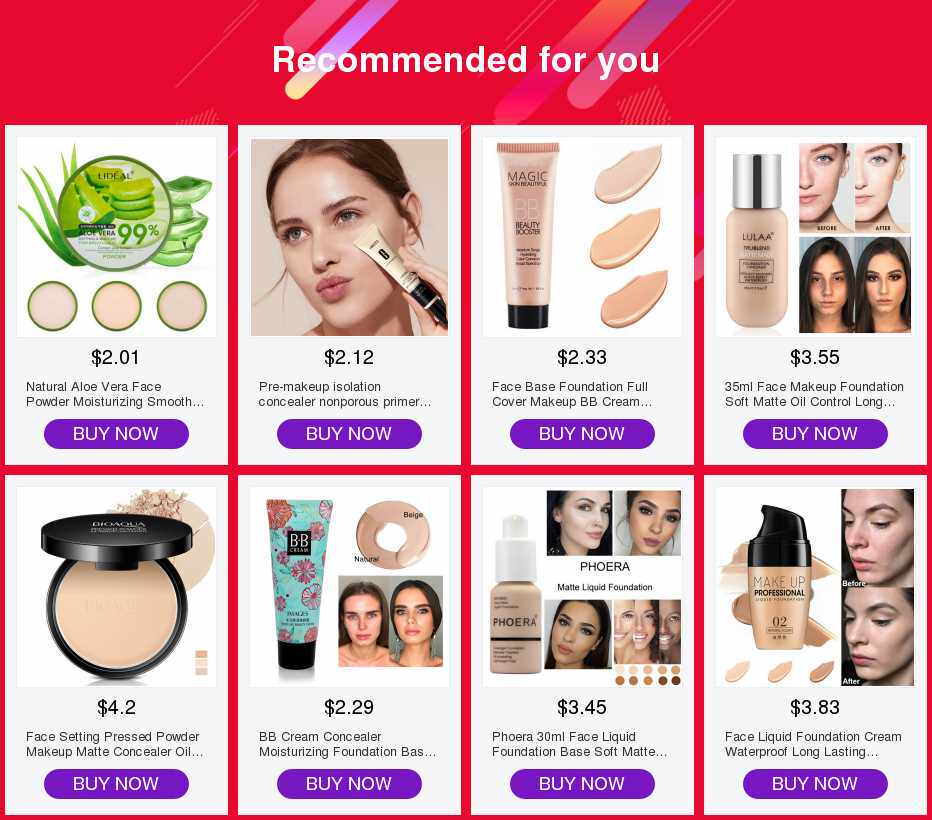The width and height of the screenshot is (932, 820).
Task: Open the pre-makeup isolation concealer product image
Action: pyautogui.click(x=350, y=237)
